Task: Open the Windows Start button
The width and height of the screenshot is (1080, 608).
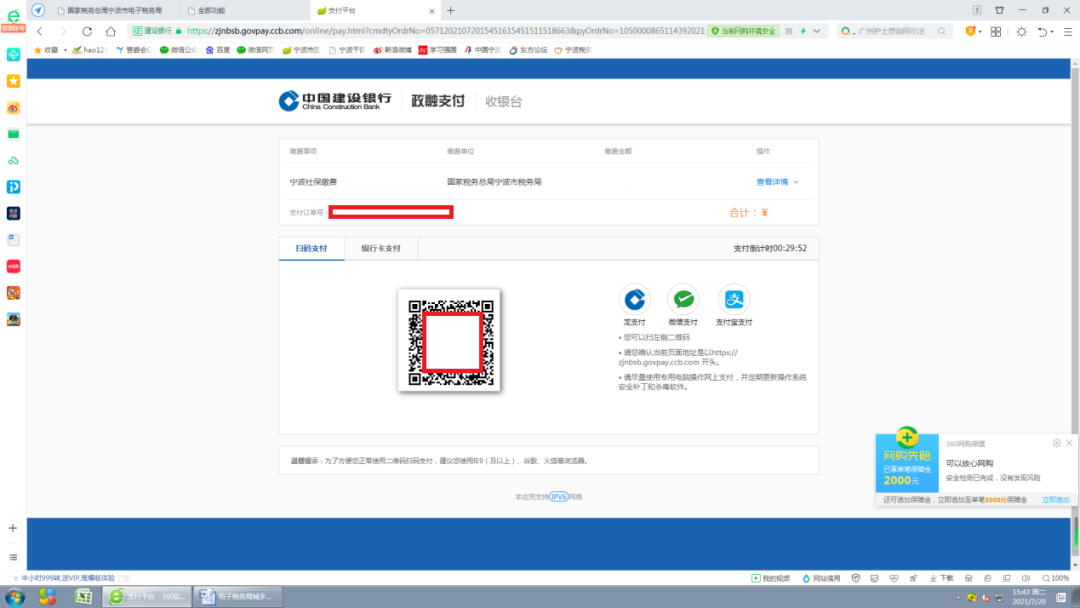Action: coord(15,597)
